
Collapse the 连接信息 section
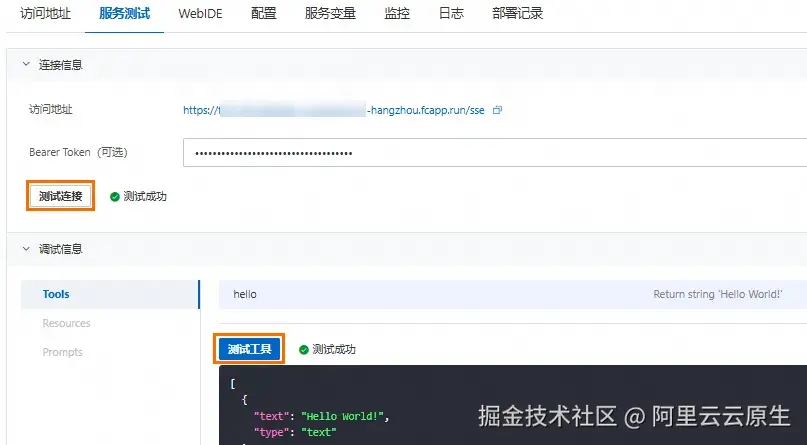26,64
